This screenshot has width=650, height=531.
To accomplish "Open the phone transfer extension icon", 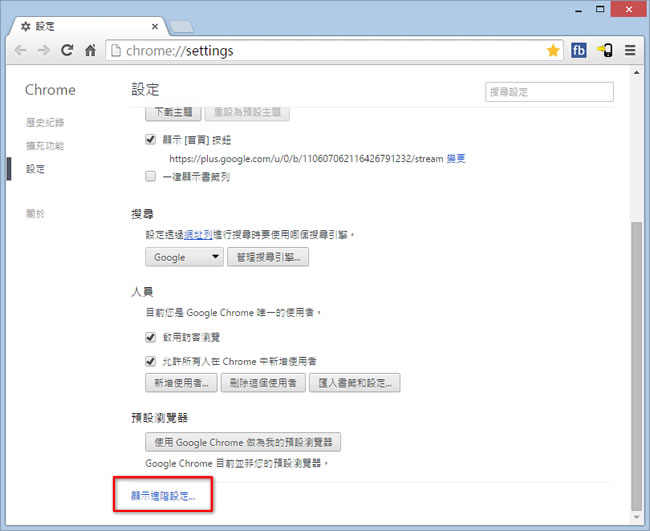I will 605,51.
